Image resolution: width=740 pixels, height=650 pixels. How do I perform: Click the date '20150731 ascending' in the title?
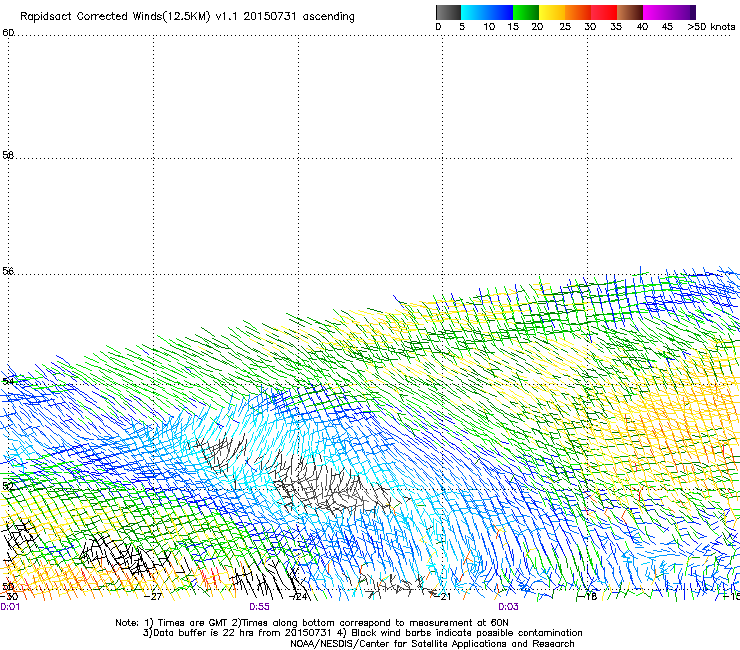[x=299, y=17]
